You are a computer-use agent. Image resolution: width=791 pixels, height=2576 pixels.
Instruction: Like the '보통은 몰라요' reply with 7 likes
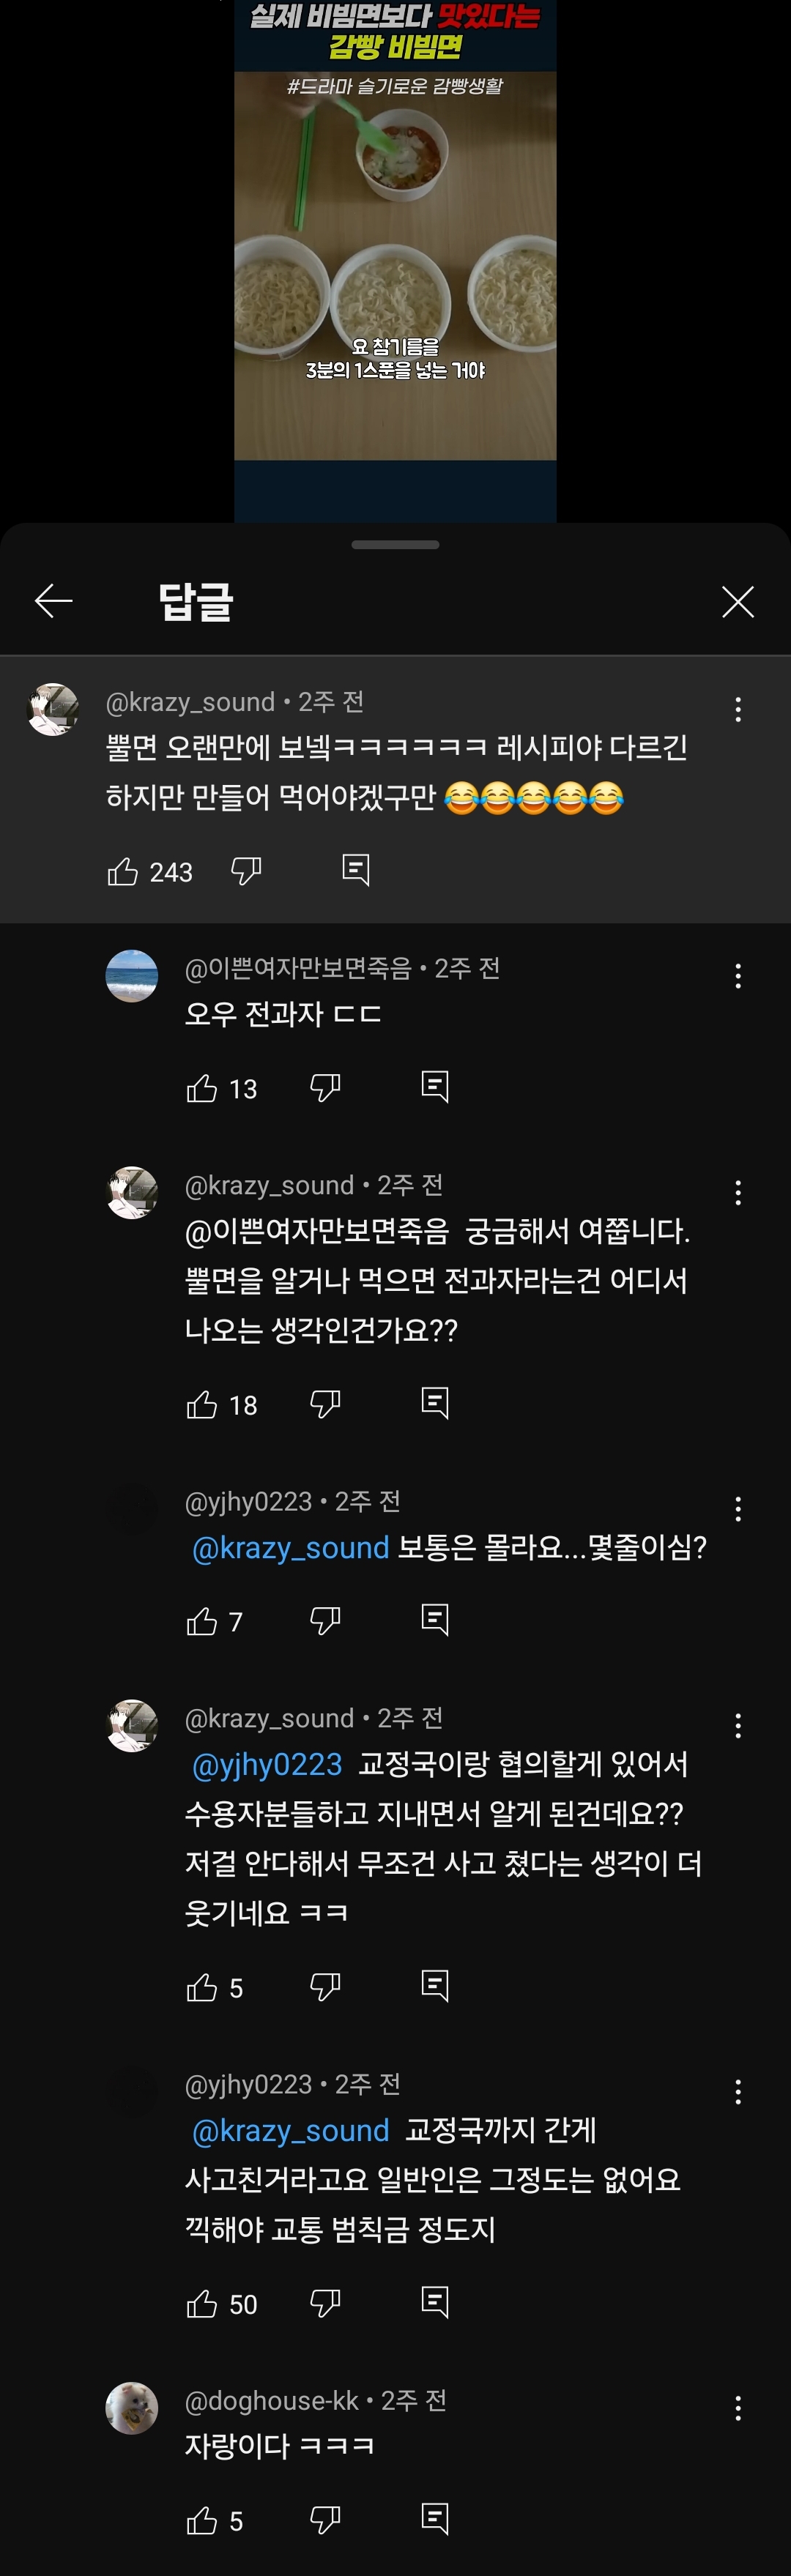(202, 1621)
